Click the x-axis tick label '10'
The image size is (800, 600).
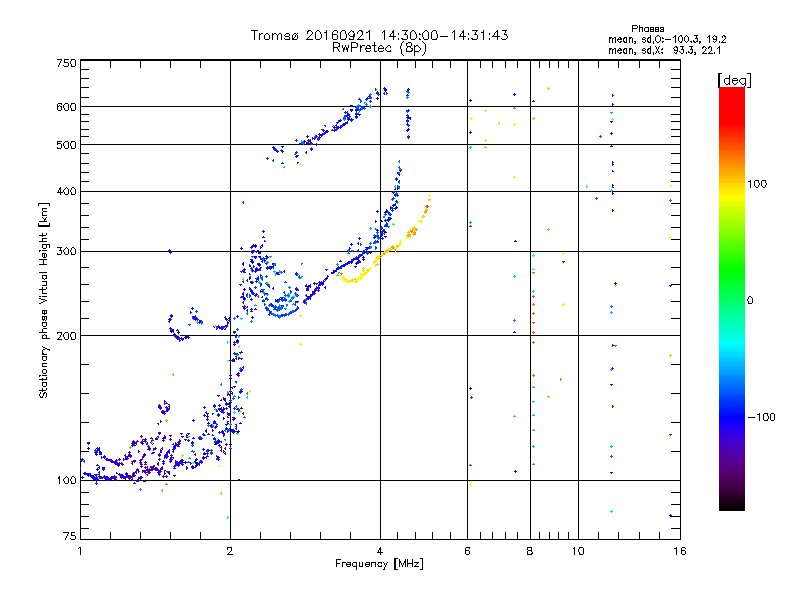coord(578,551)
